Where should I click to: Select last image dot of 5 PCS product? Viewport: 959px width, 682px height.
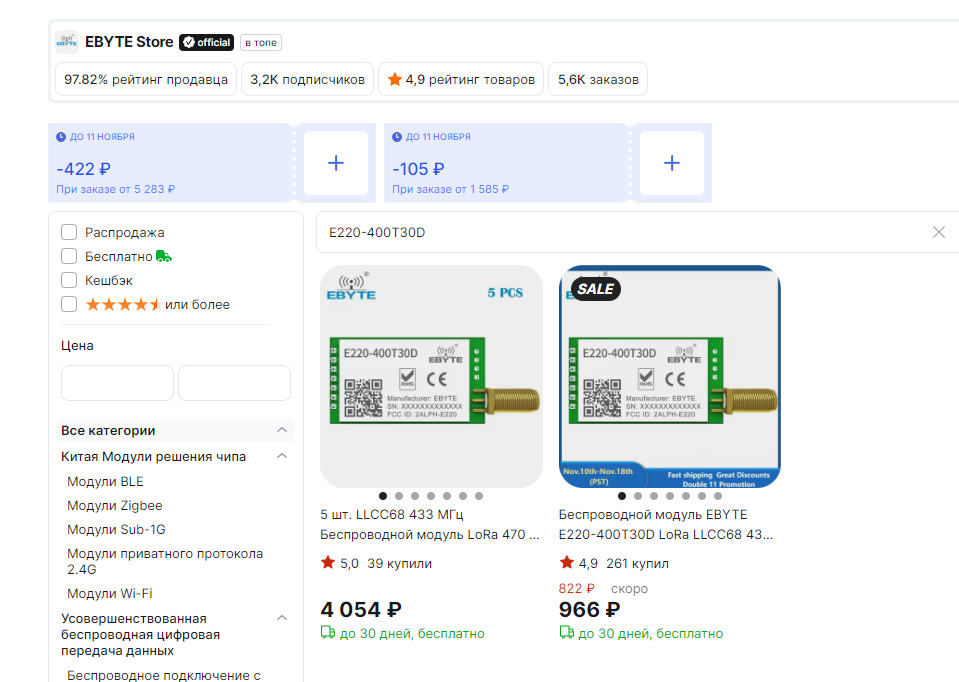click(479, 496)
